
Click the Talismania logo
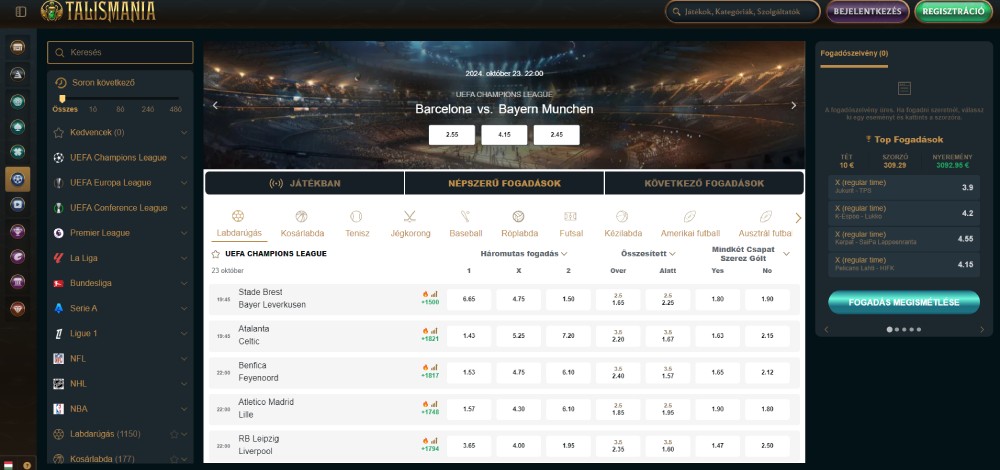click(x=98, y=11)
